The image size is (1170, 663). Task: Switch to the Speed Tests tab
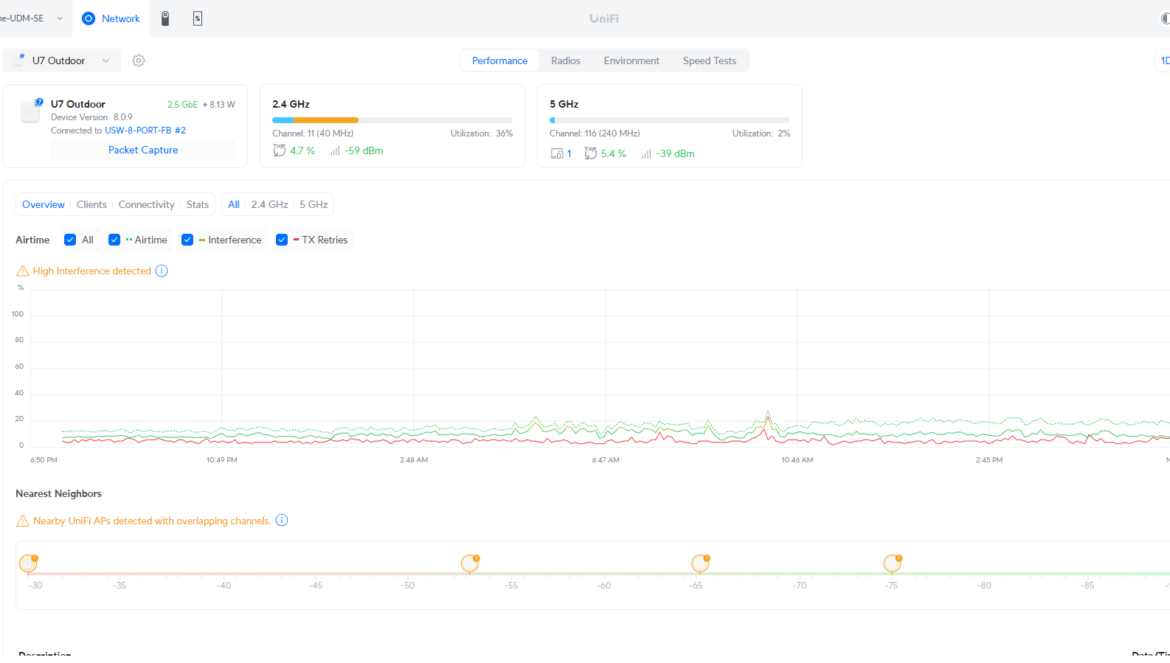(x=709, y=60)
